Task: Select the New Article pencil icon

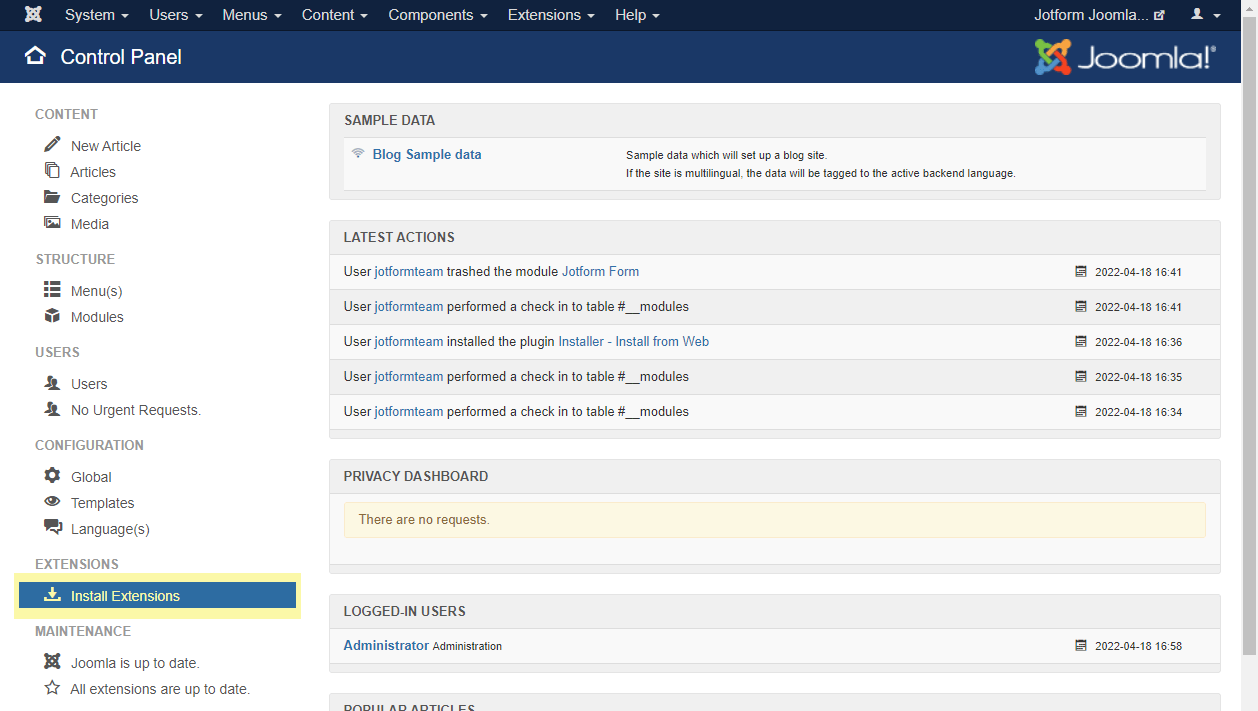Action: (x=52, y=145)
